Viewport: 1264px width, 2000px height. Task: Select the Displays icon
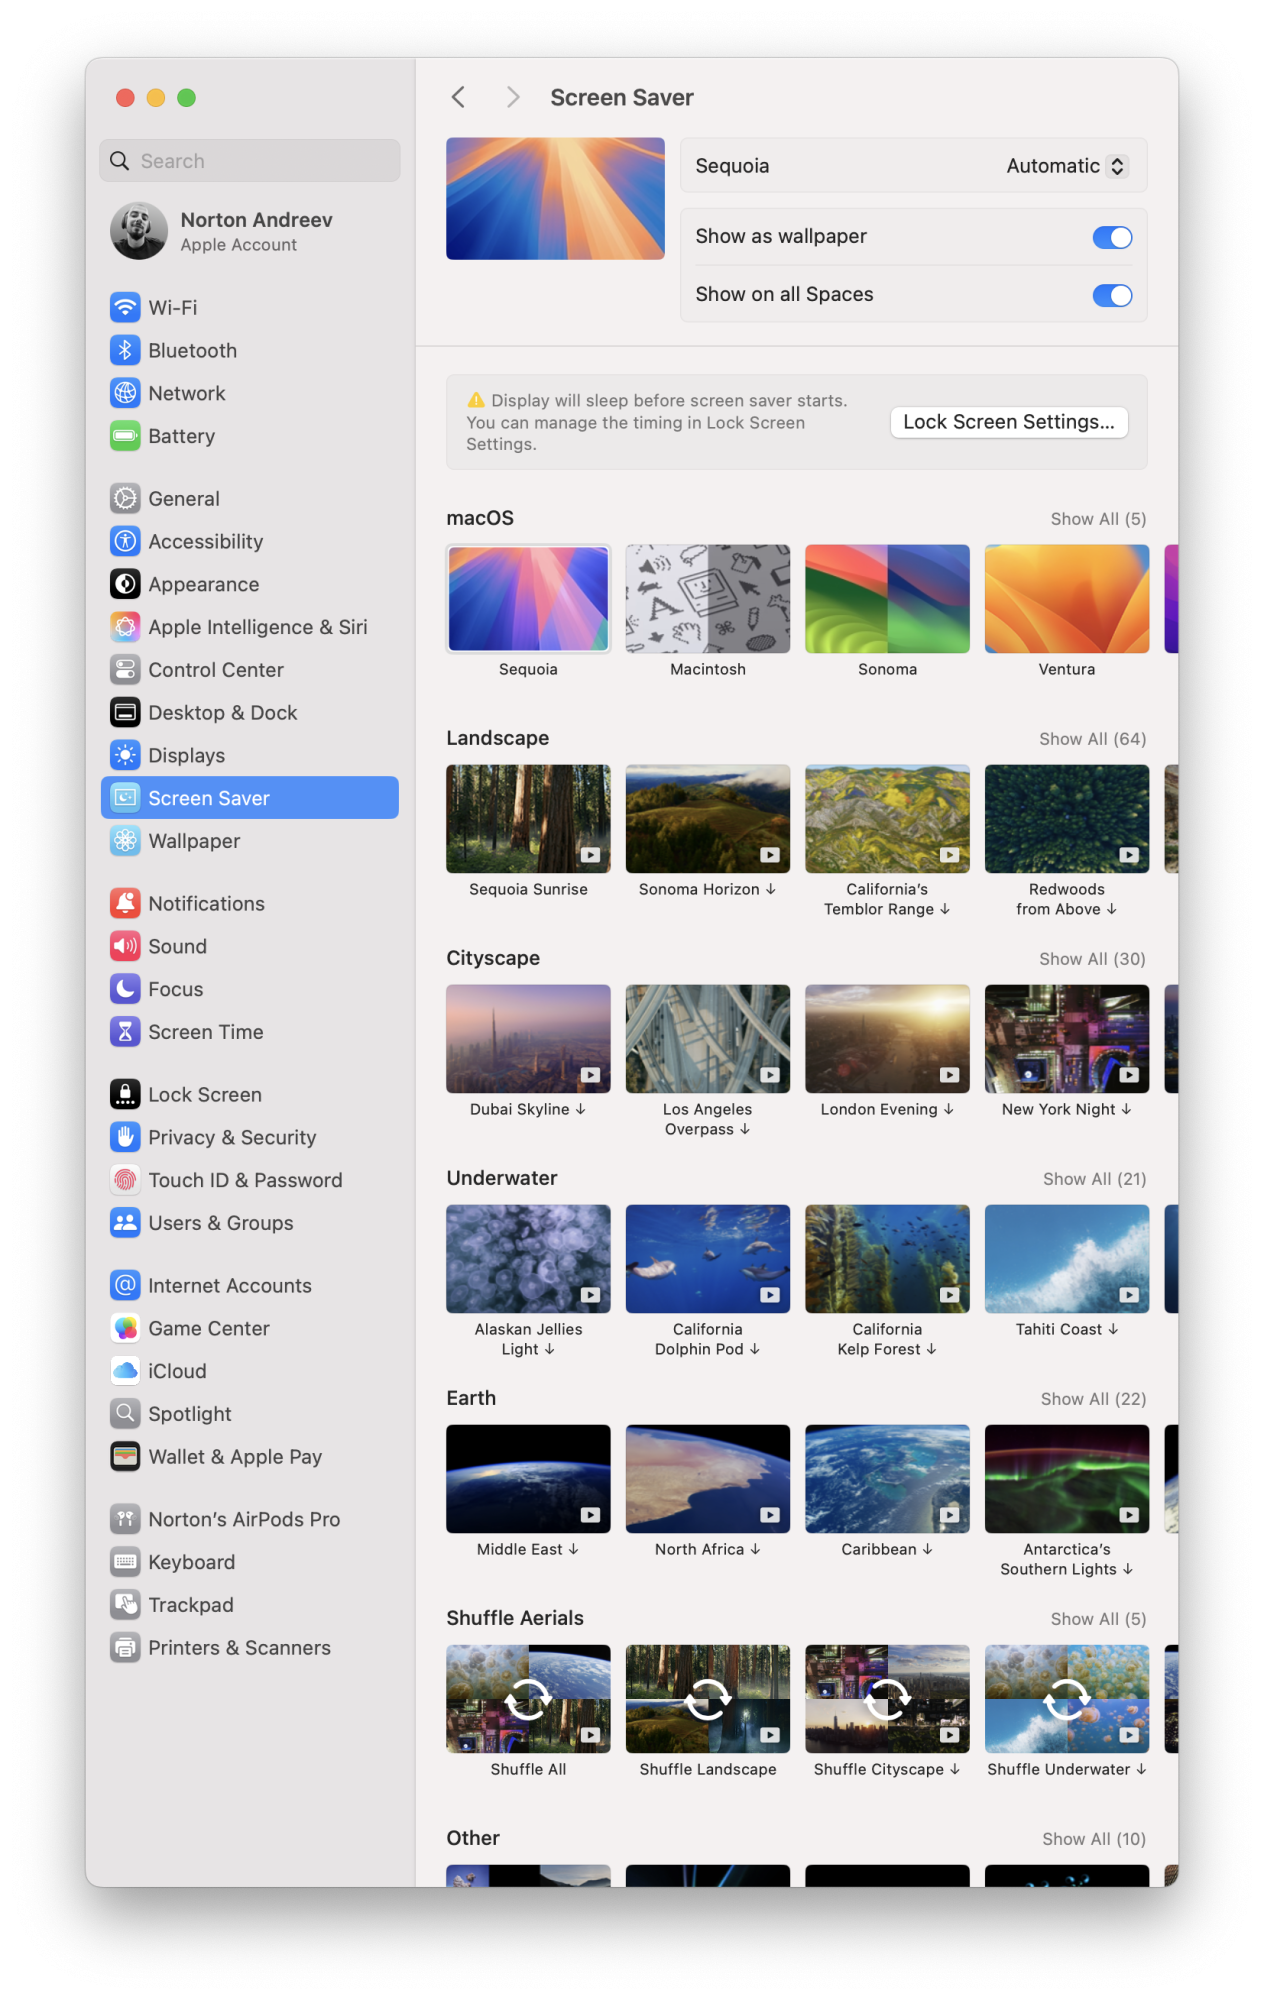[x=125, y=755]
